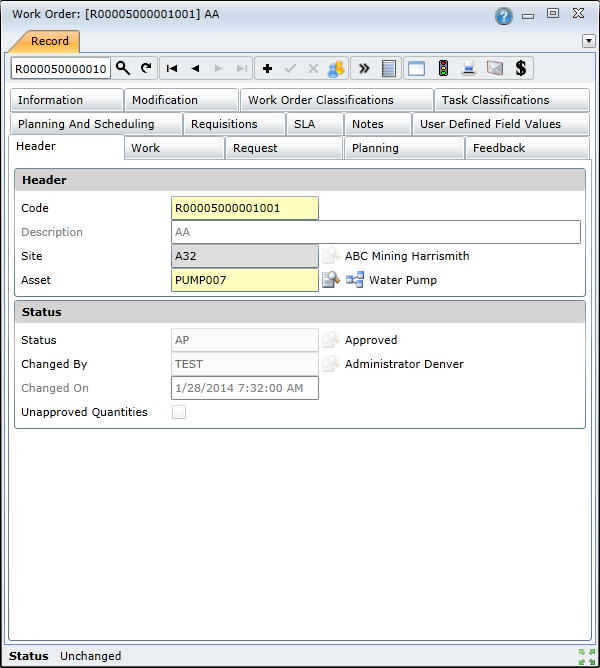Expand the toolbar double-chevron overflow
The width and height of the screenshot is (600, 668).
tap(364, 68)
